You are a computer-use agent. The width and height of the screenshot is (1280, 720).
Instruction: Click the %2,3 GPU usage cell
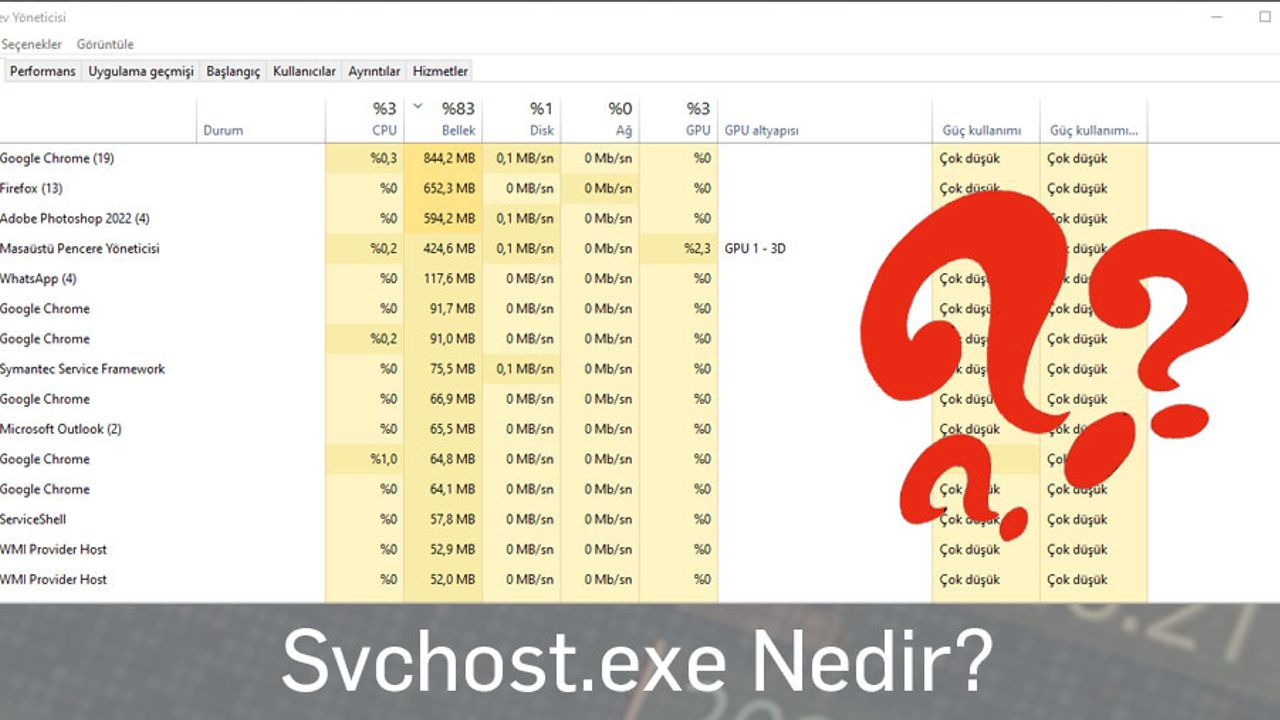[x=679, y=248]
